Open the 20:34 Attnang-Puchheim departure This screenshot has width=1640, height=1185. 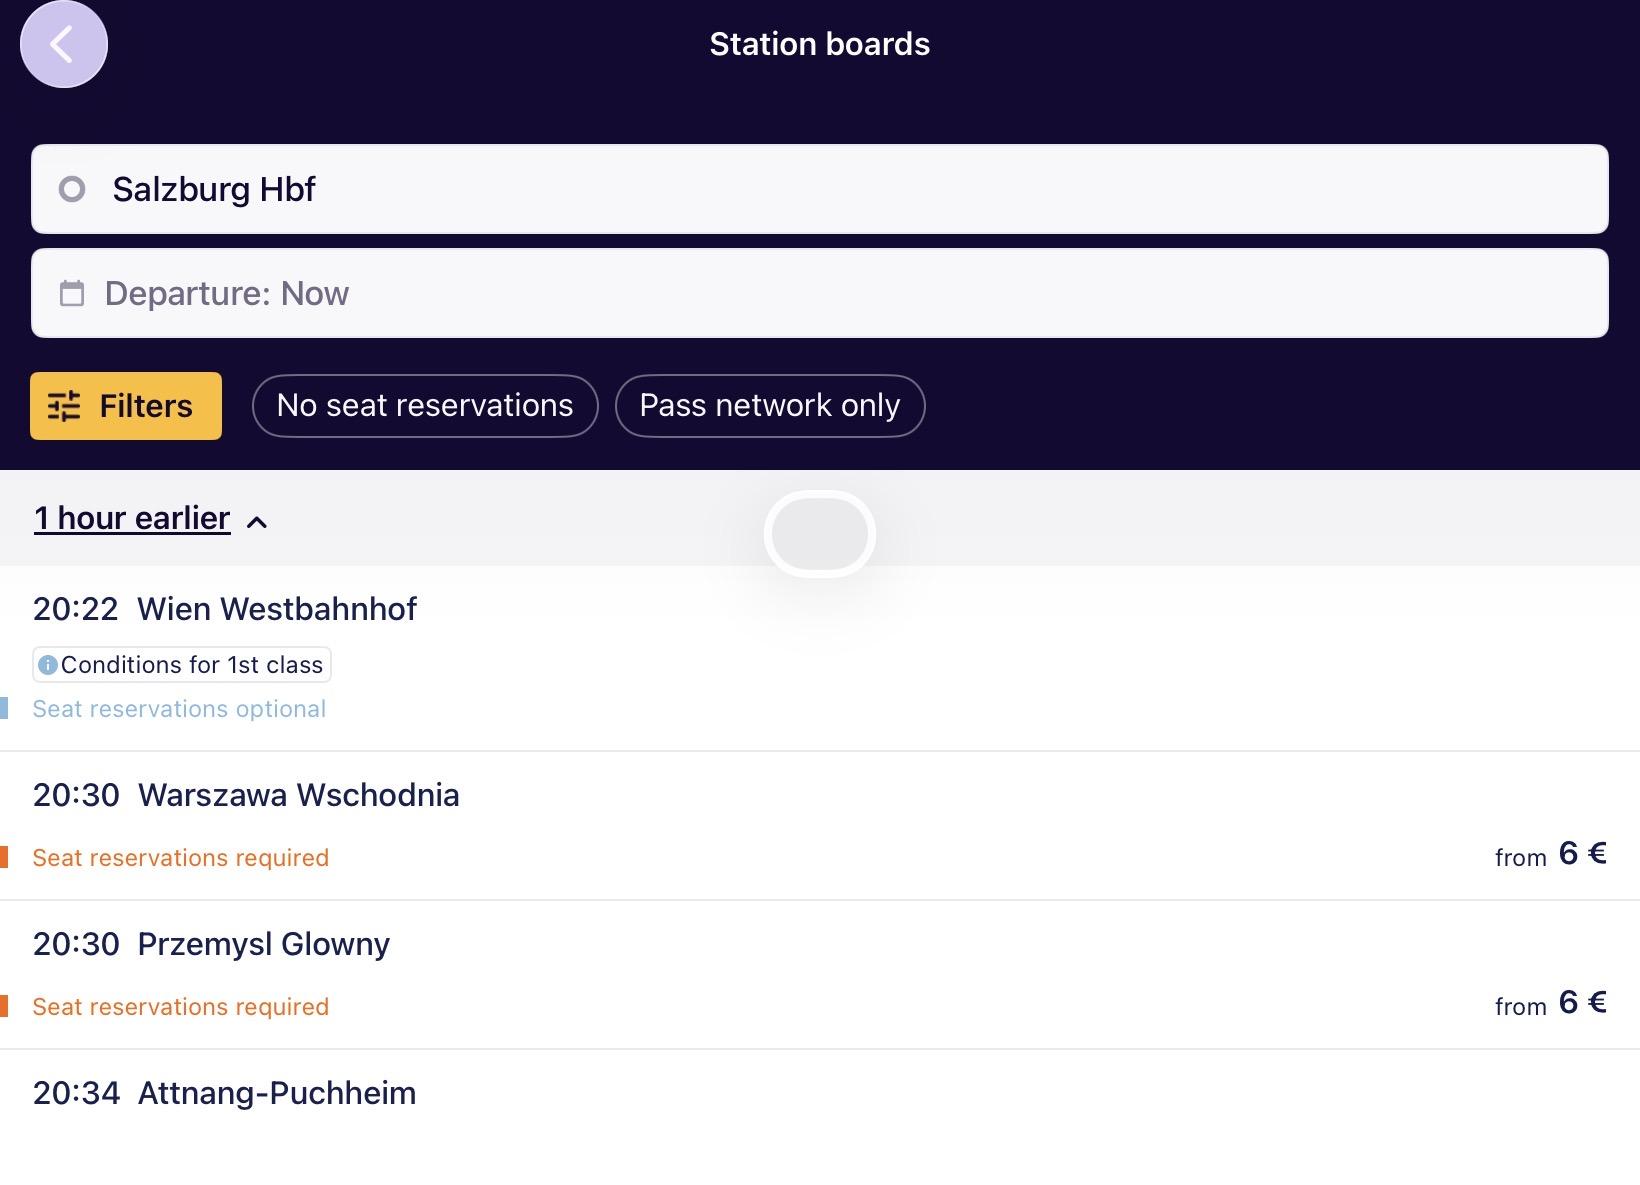(276, 1093)
